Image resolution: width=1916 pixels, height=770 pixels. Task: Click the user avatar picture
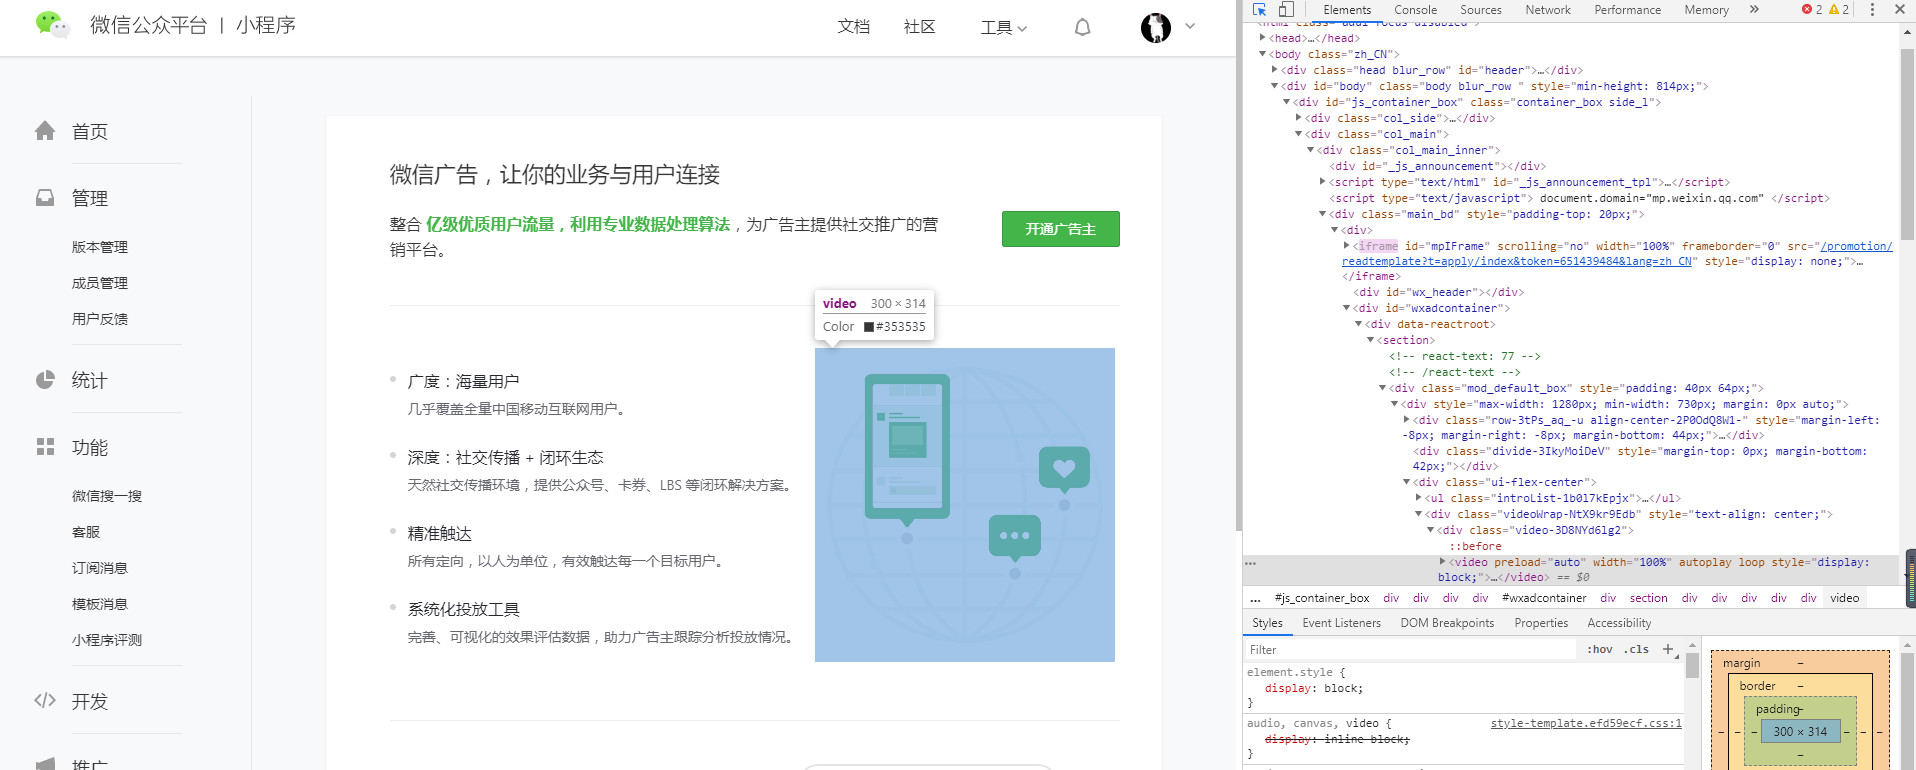[x=1156, y=27]
